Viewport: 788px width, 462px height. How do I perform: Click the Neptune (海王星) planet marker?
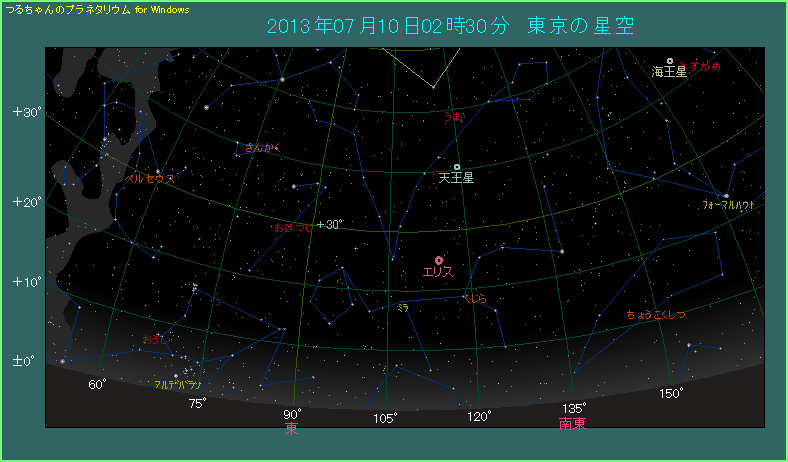tap(670, 61)
